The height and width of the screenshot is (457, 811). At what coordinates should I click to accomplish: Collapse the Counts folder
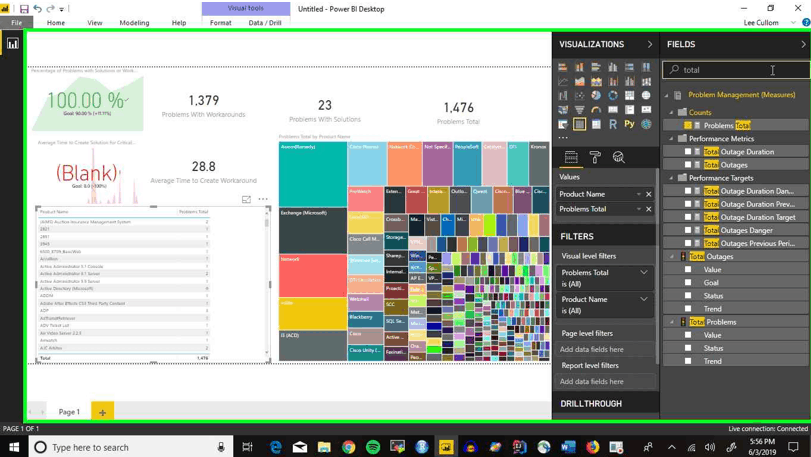671,113
